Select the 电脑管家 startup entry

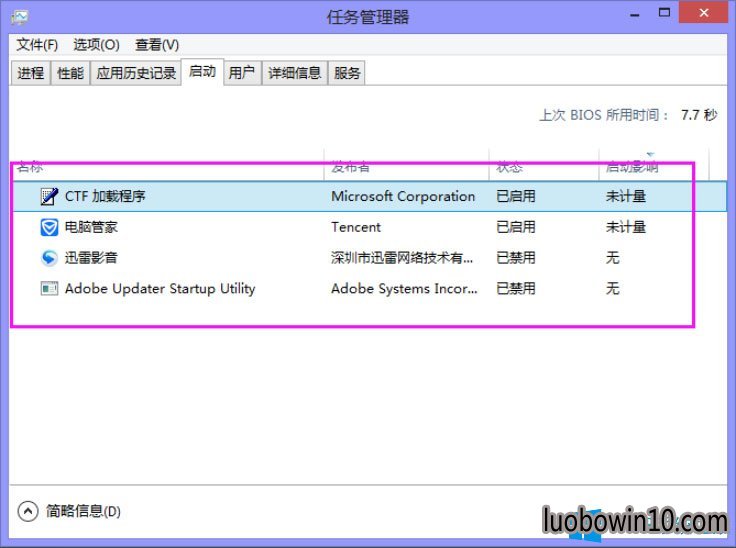pos(91,227)
